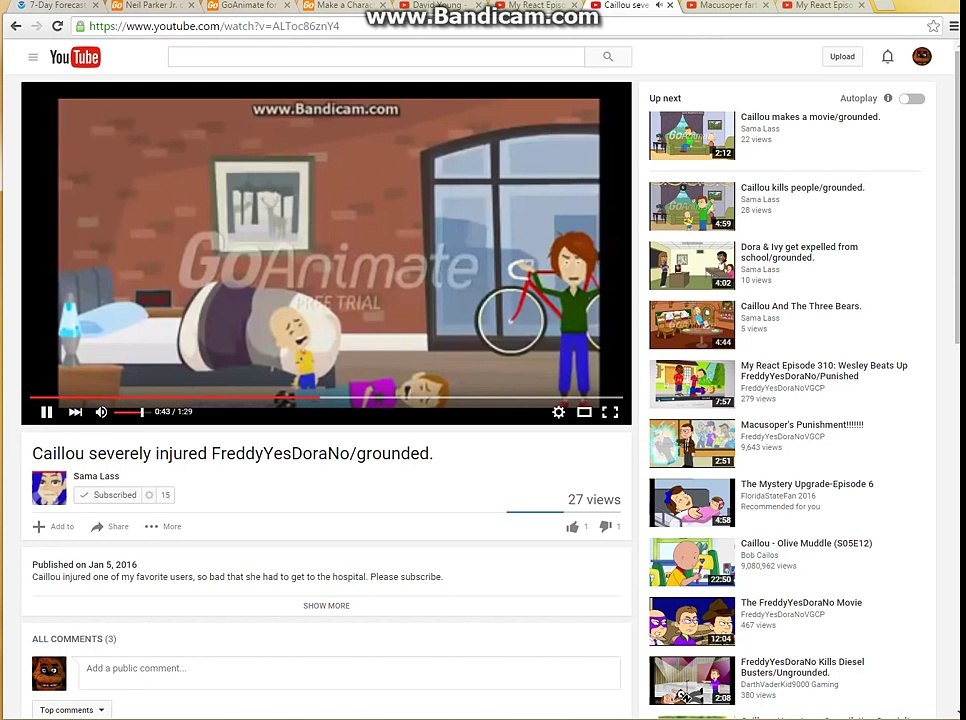Click the page vertical scrollbar
The width and height of the screenshot is (966, 720).
[x=956, y=197]
